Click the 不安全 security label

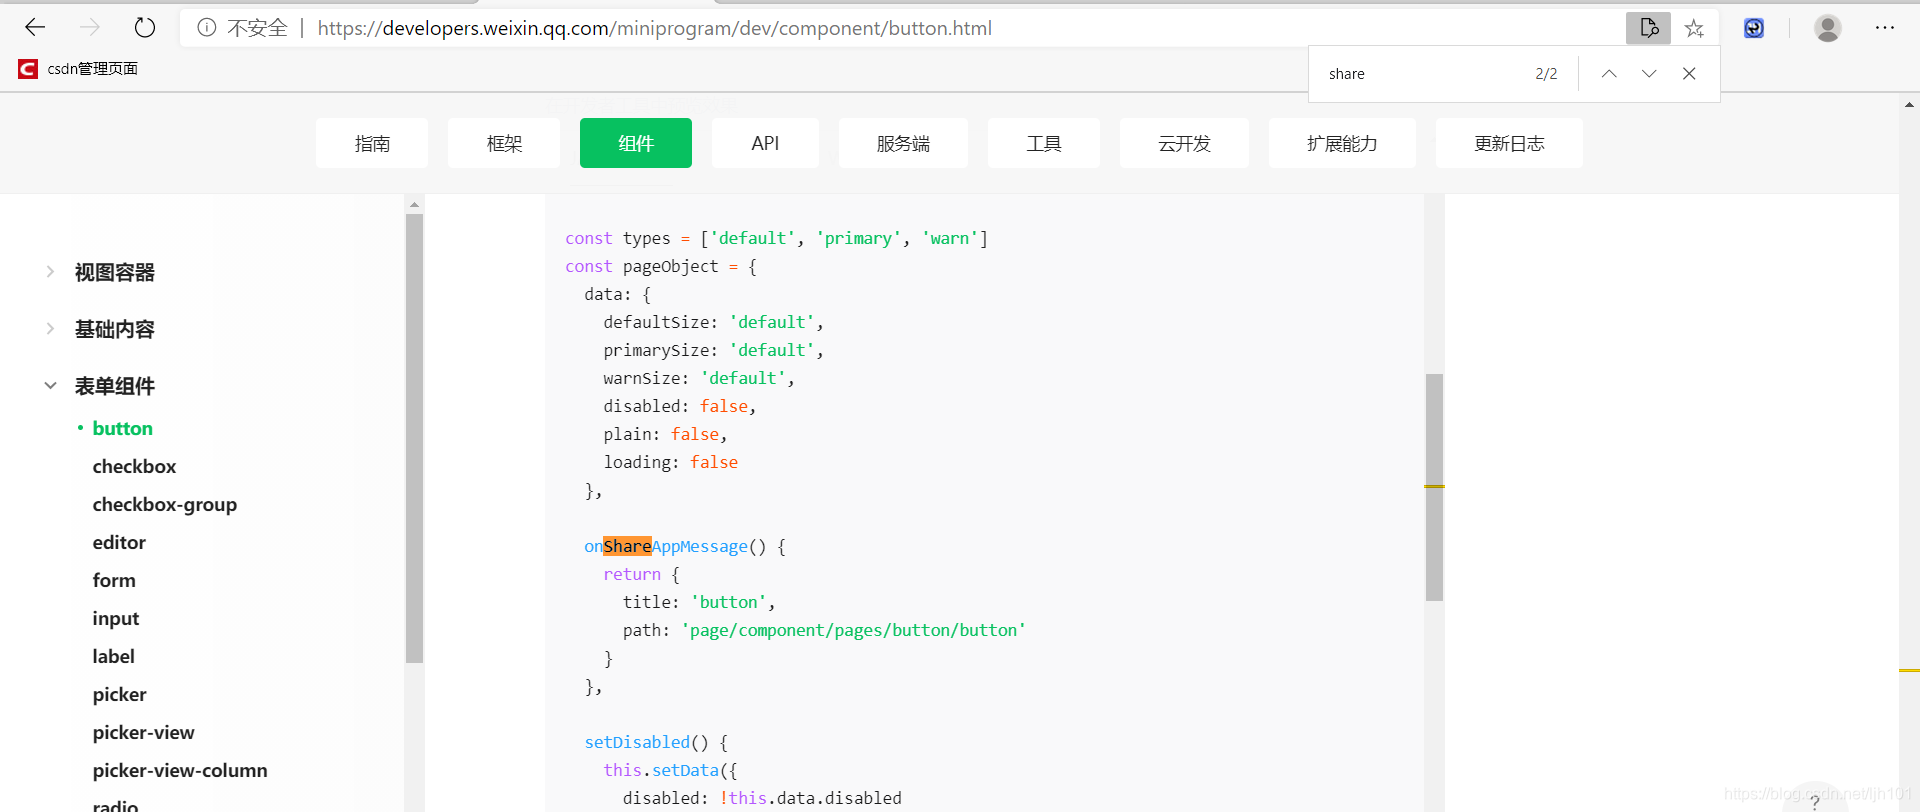coord(257,28)
